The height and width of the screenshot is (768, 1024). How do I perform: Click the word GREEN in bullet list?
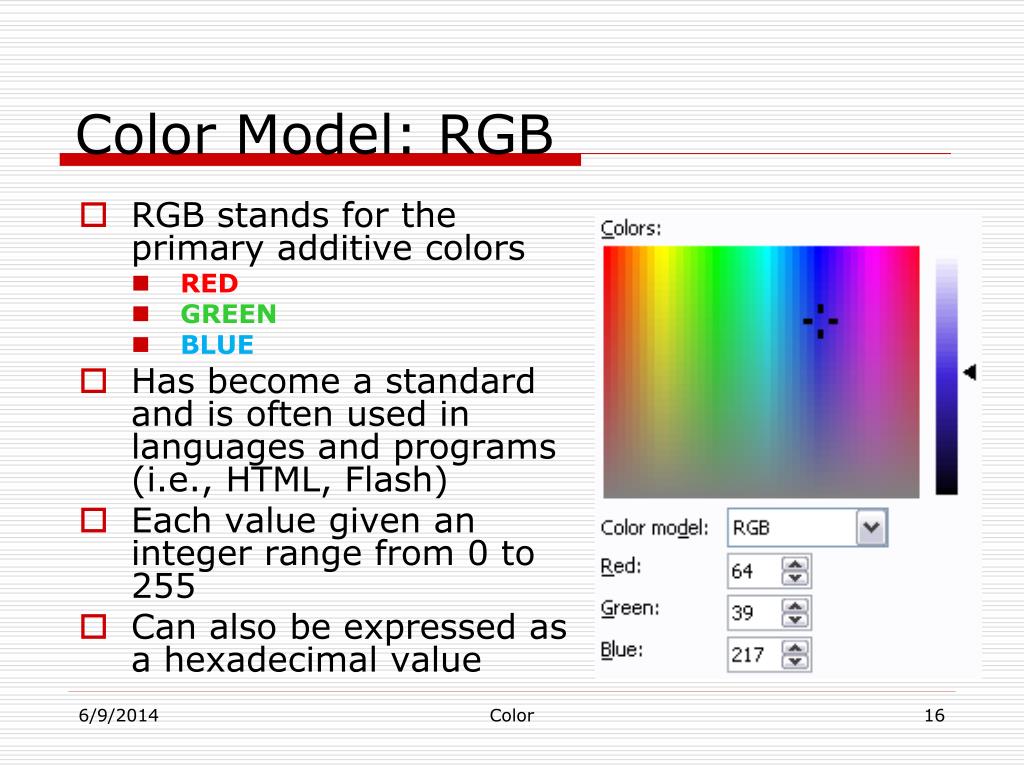pyautogui.click(x=229, y=314)
